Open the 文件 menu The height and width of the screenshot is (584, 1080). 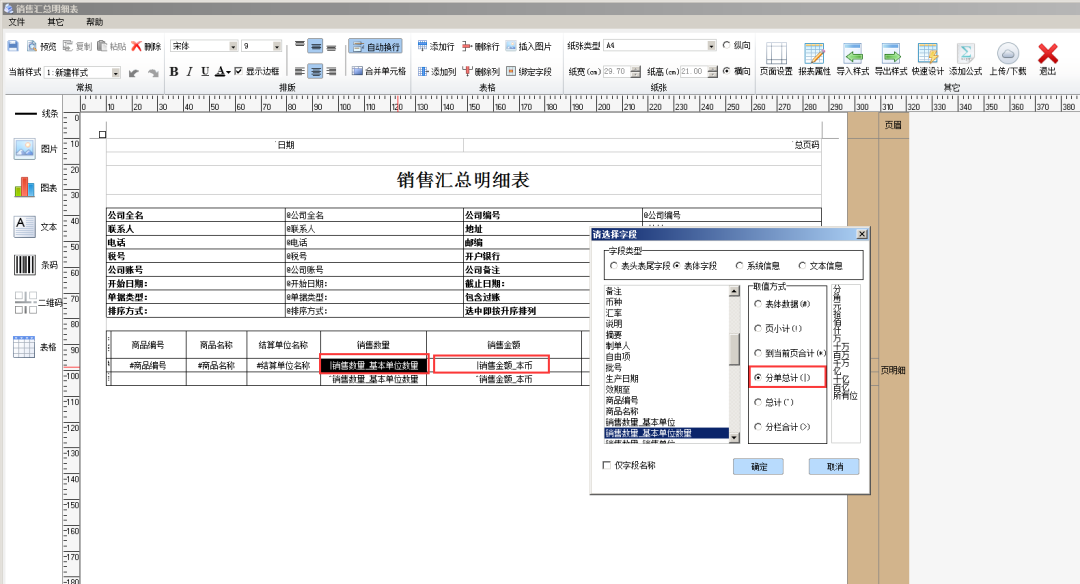click(x=17, y=22)
